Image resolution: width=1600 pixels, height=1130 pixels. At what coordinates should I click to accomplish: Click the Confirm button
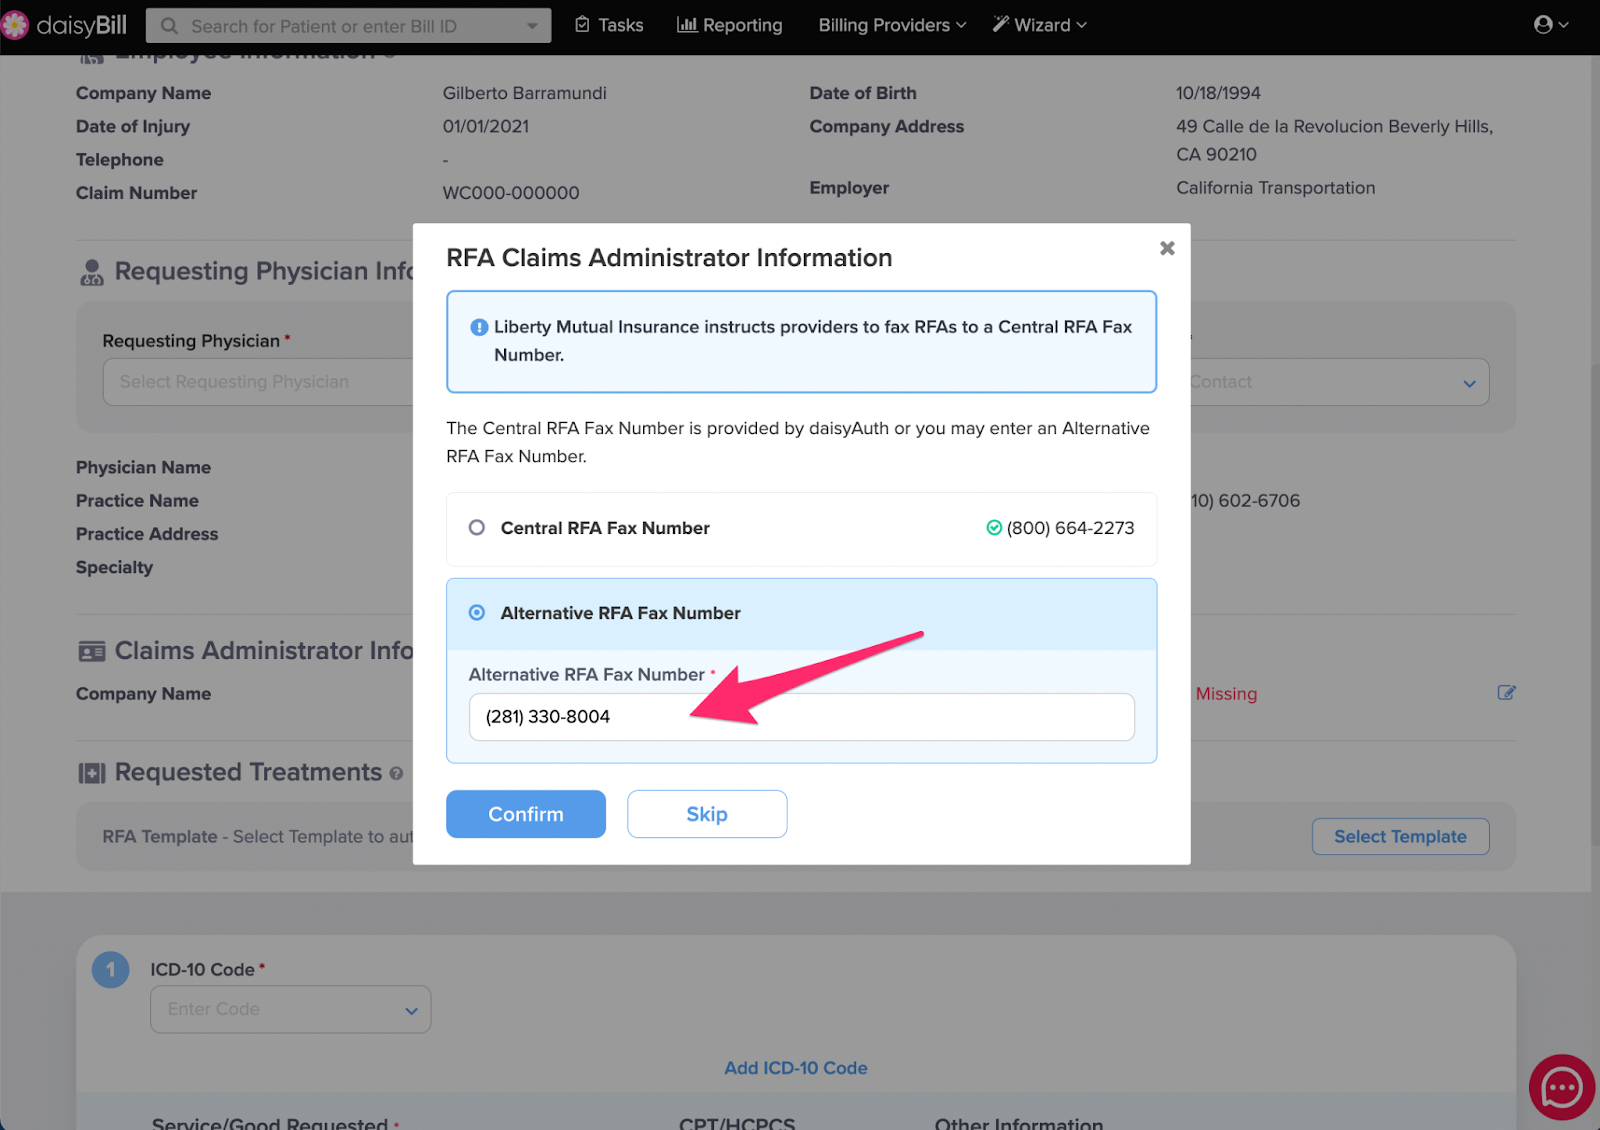526,814
